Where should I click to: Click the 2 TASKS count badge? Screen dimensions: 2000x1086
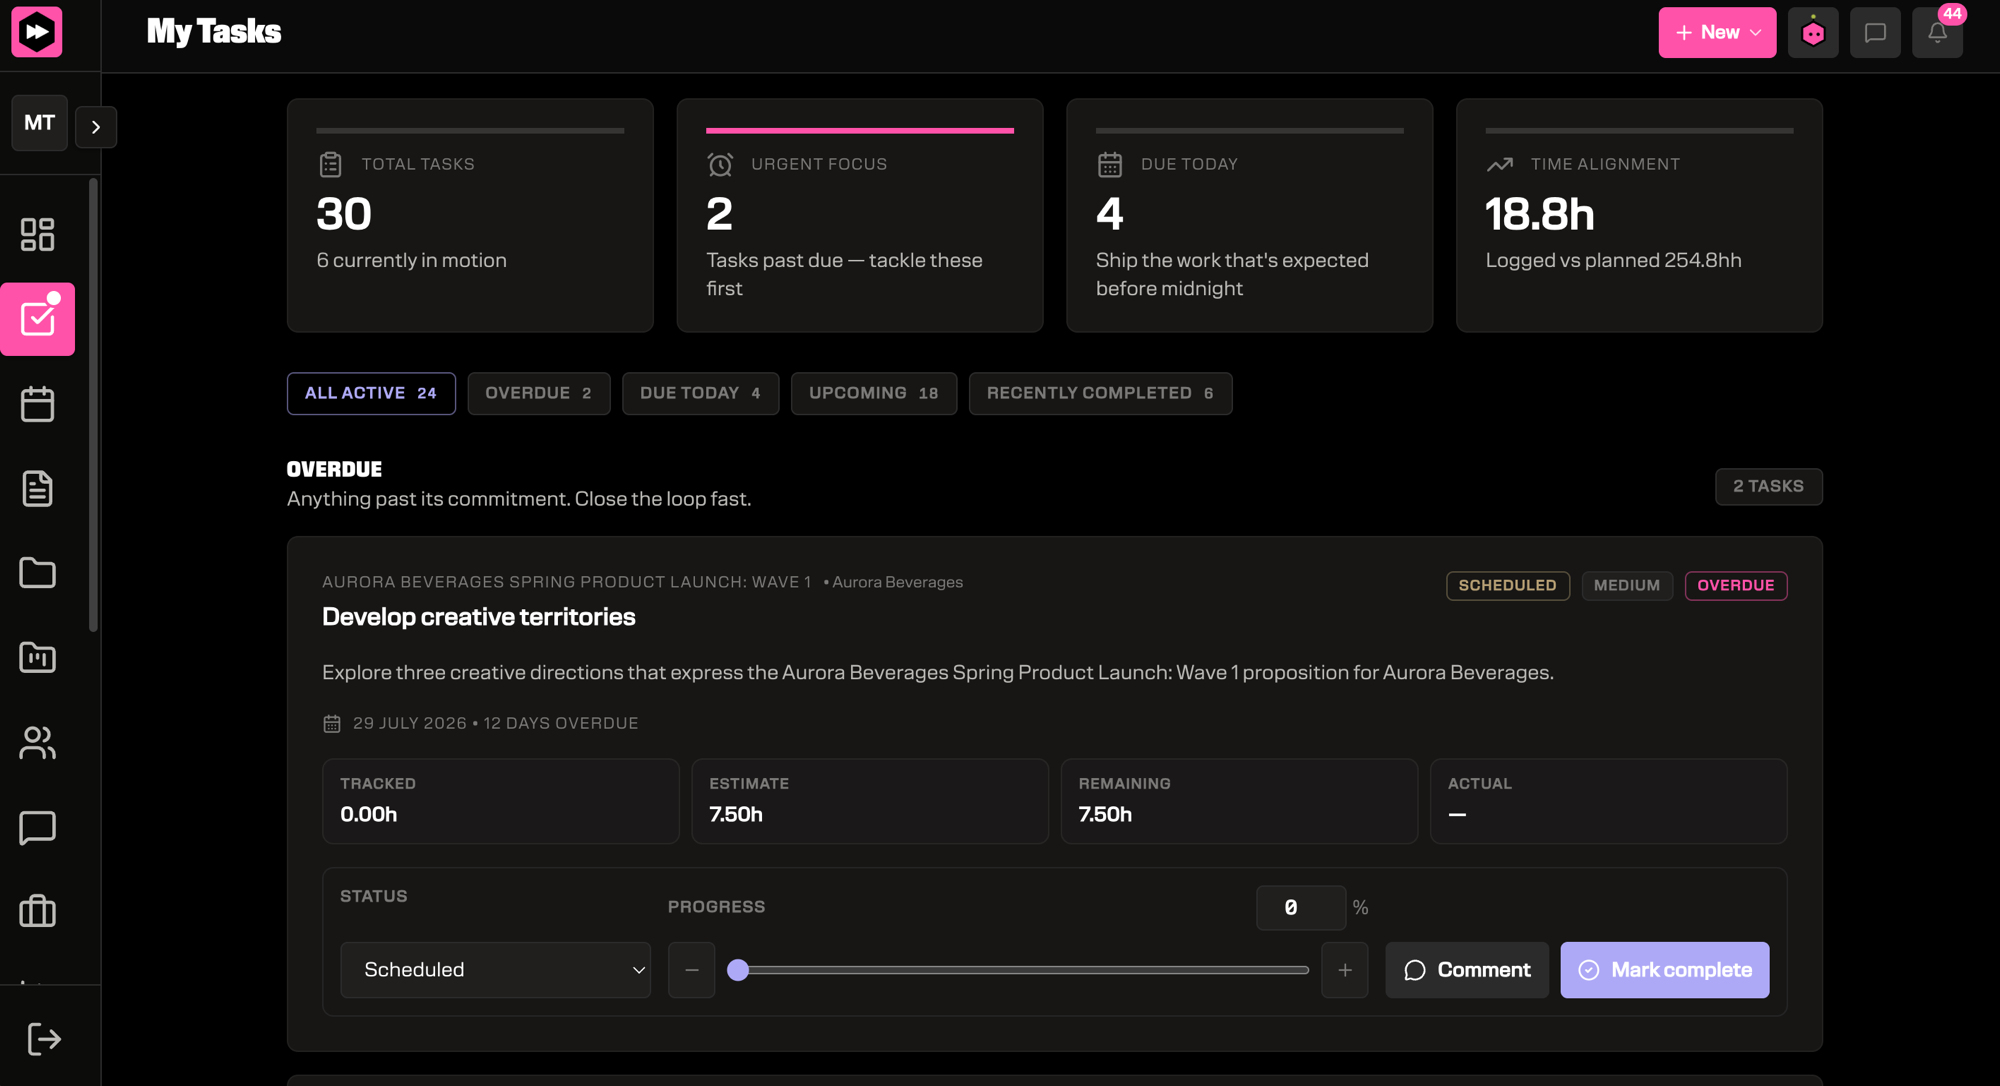1768,487
